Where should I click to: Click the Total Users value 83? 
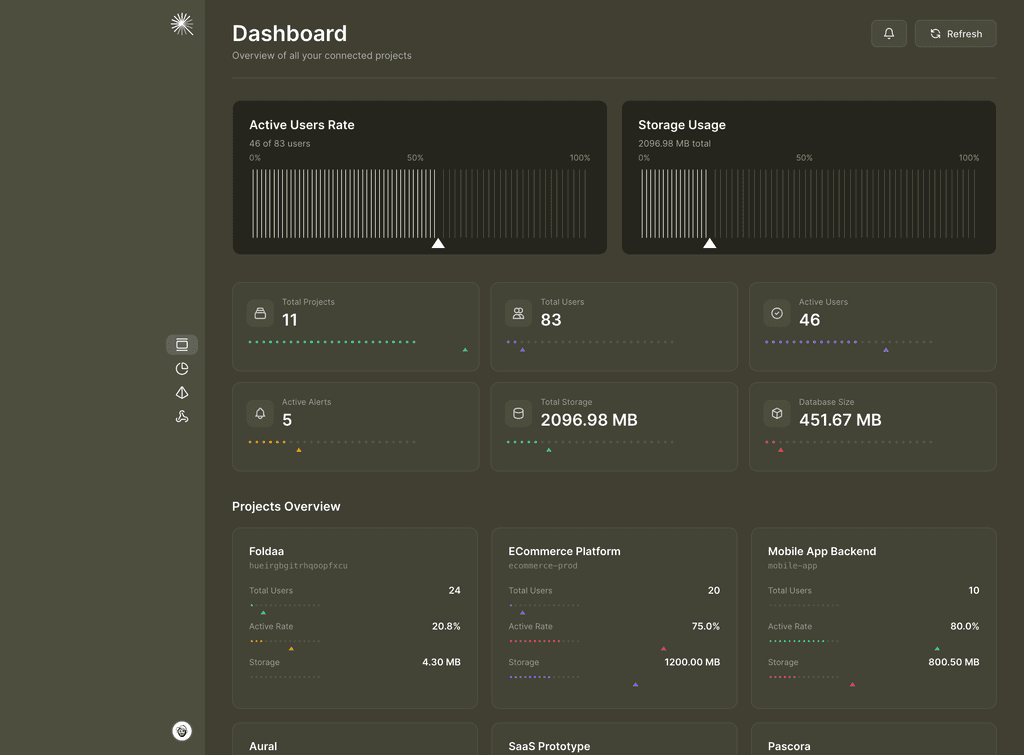click(551, 320)
